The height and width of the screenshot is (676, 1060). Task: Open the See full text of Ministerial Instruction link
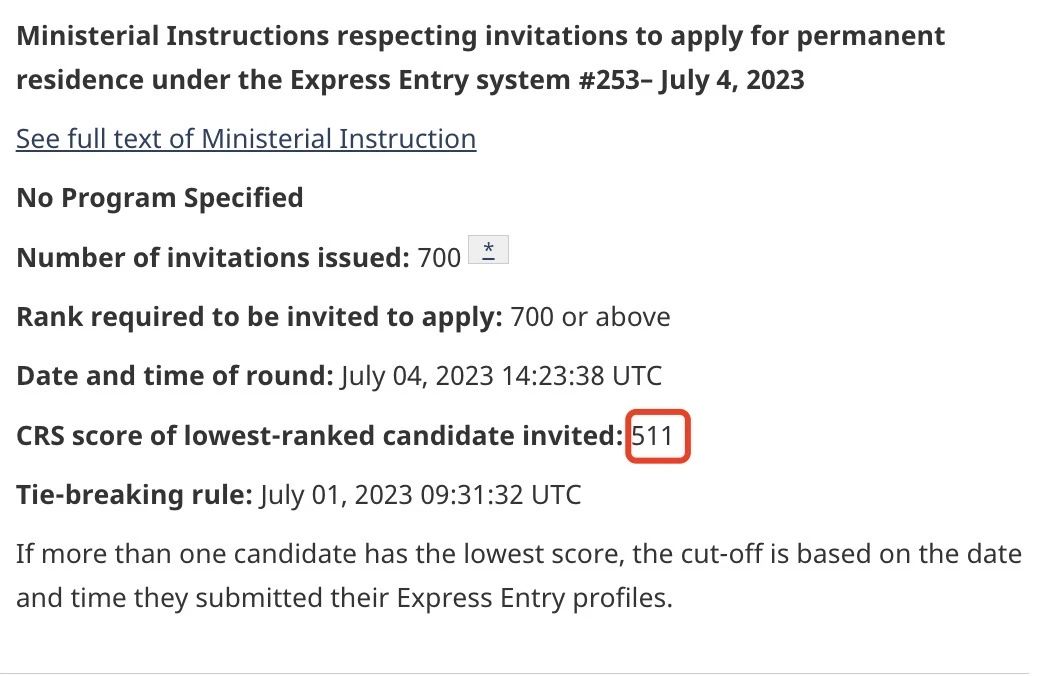(x=246, y=139)
